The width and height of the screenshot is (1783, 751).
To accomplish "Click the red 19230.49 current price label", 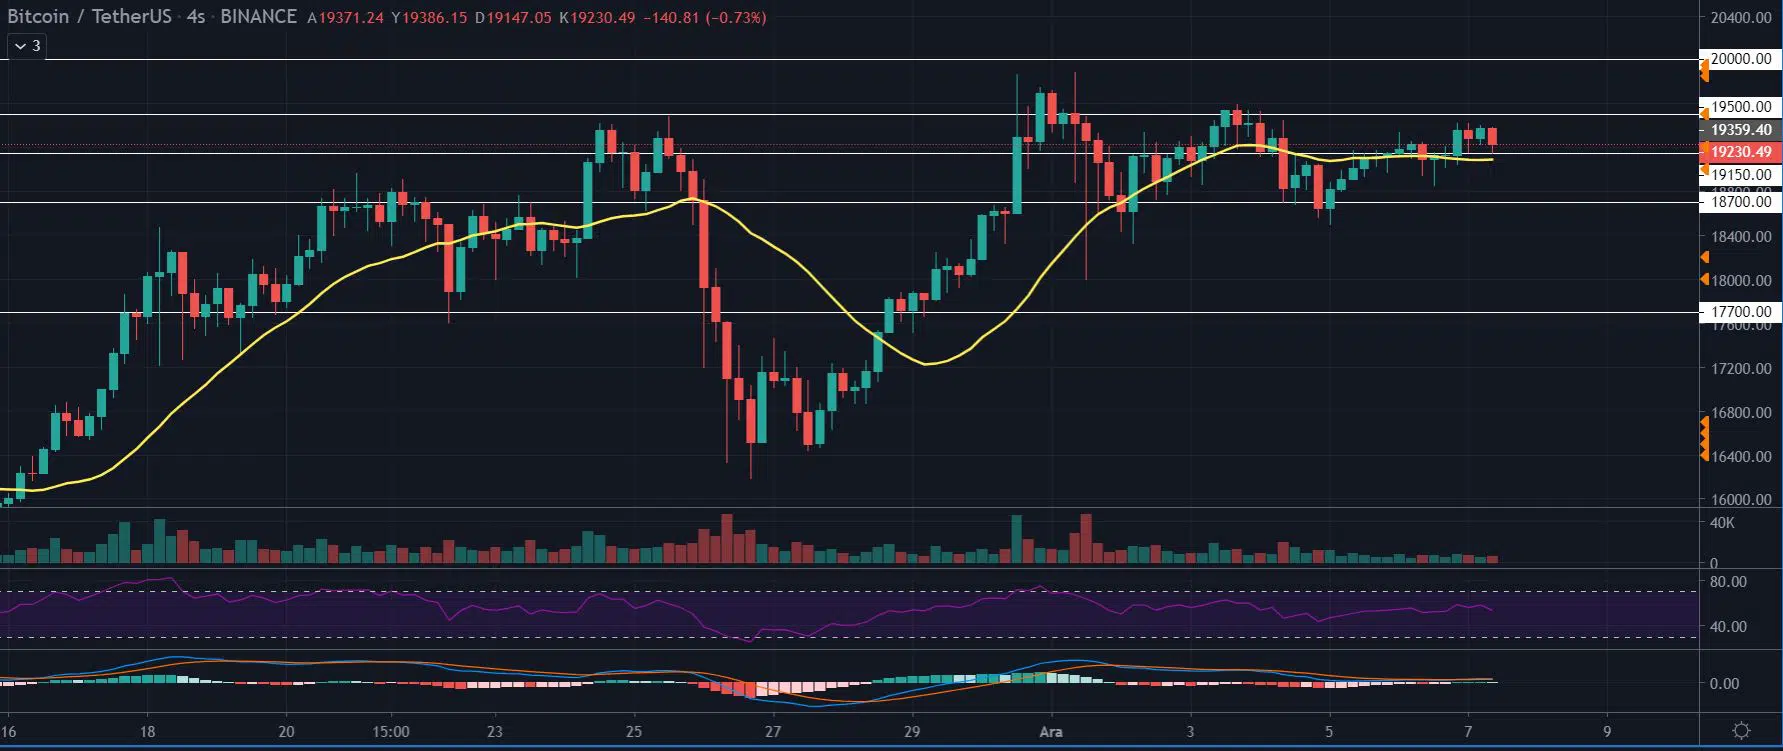I will [1740, 152].
